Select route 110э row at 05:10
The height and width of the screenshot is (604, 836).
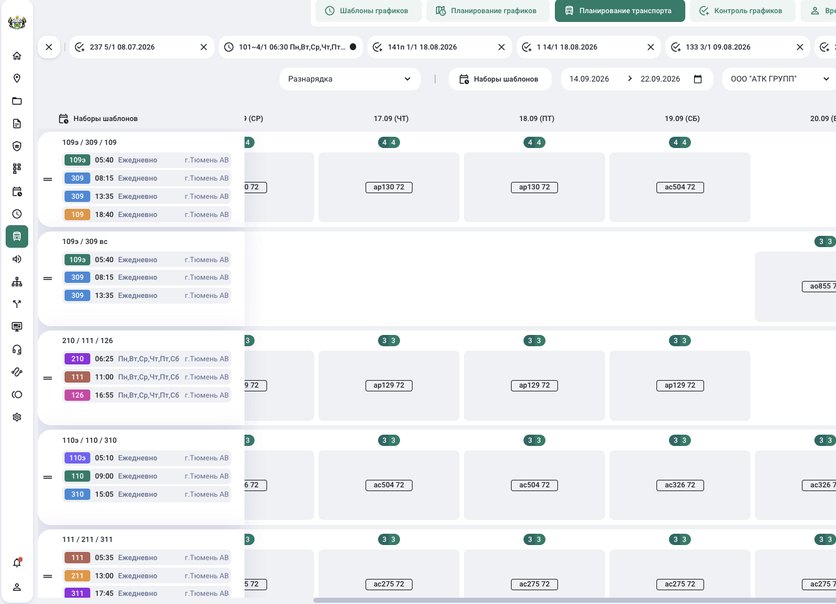click(x=147, y=458)
